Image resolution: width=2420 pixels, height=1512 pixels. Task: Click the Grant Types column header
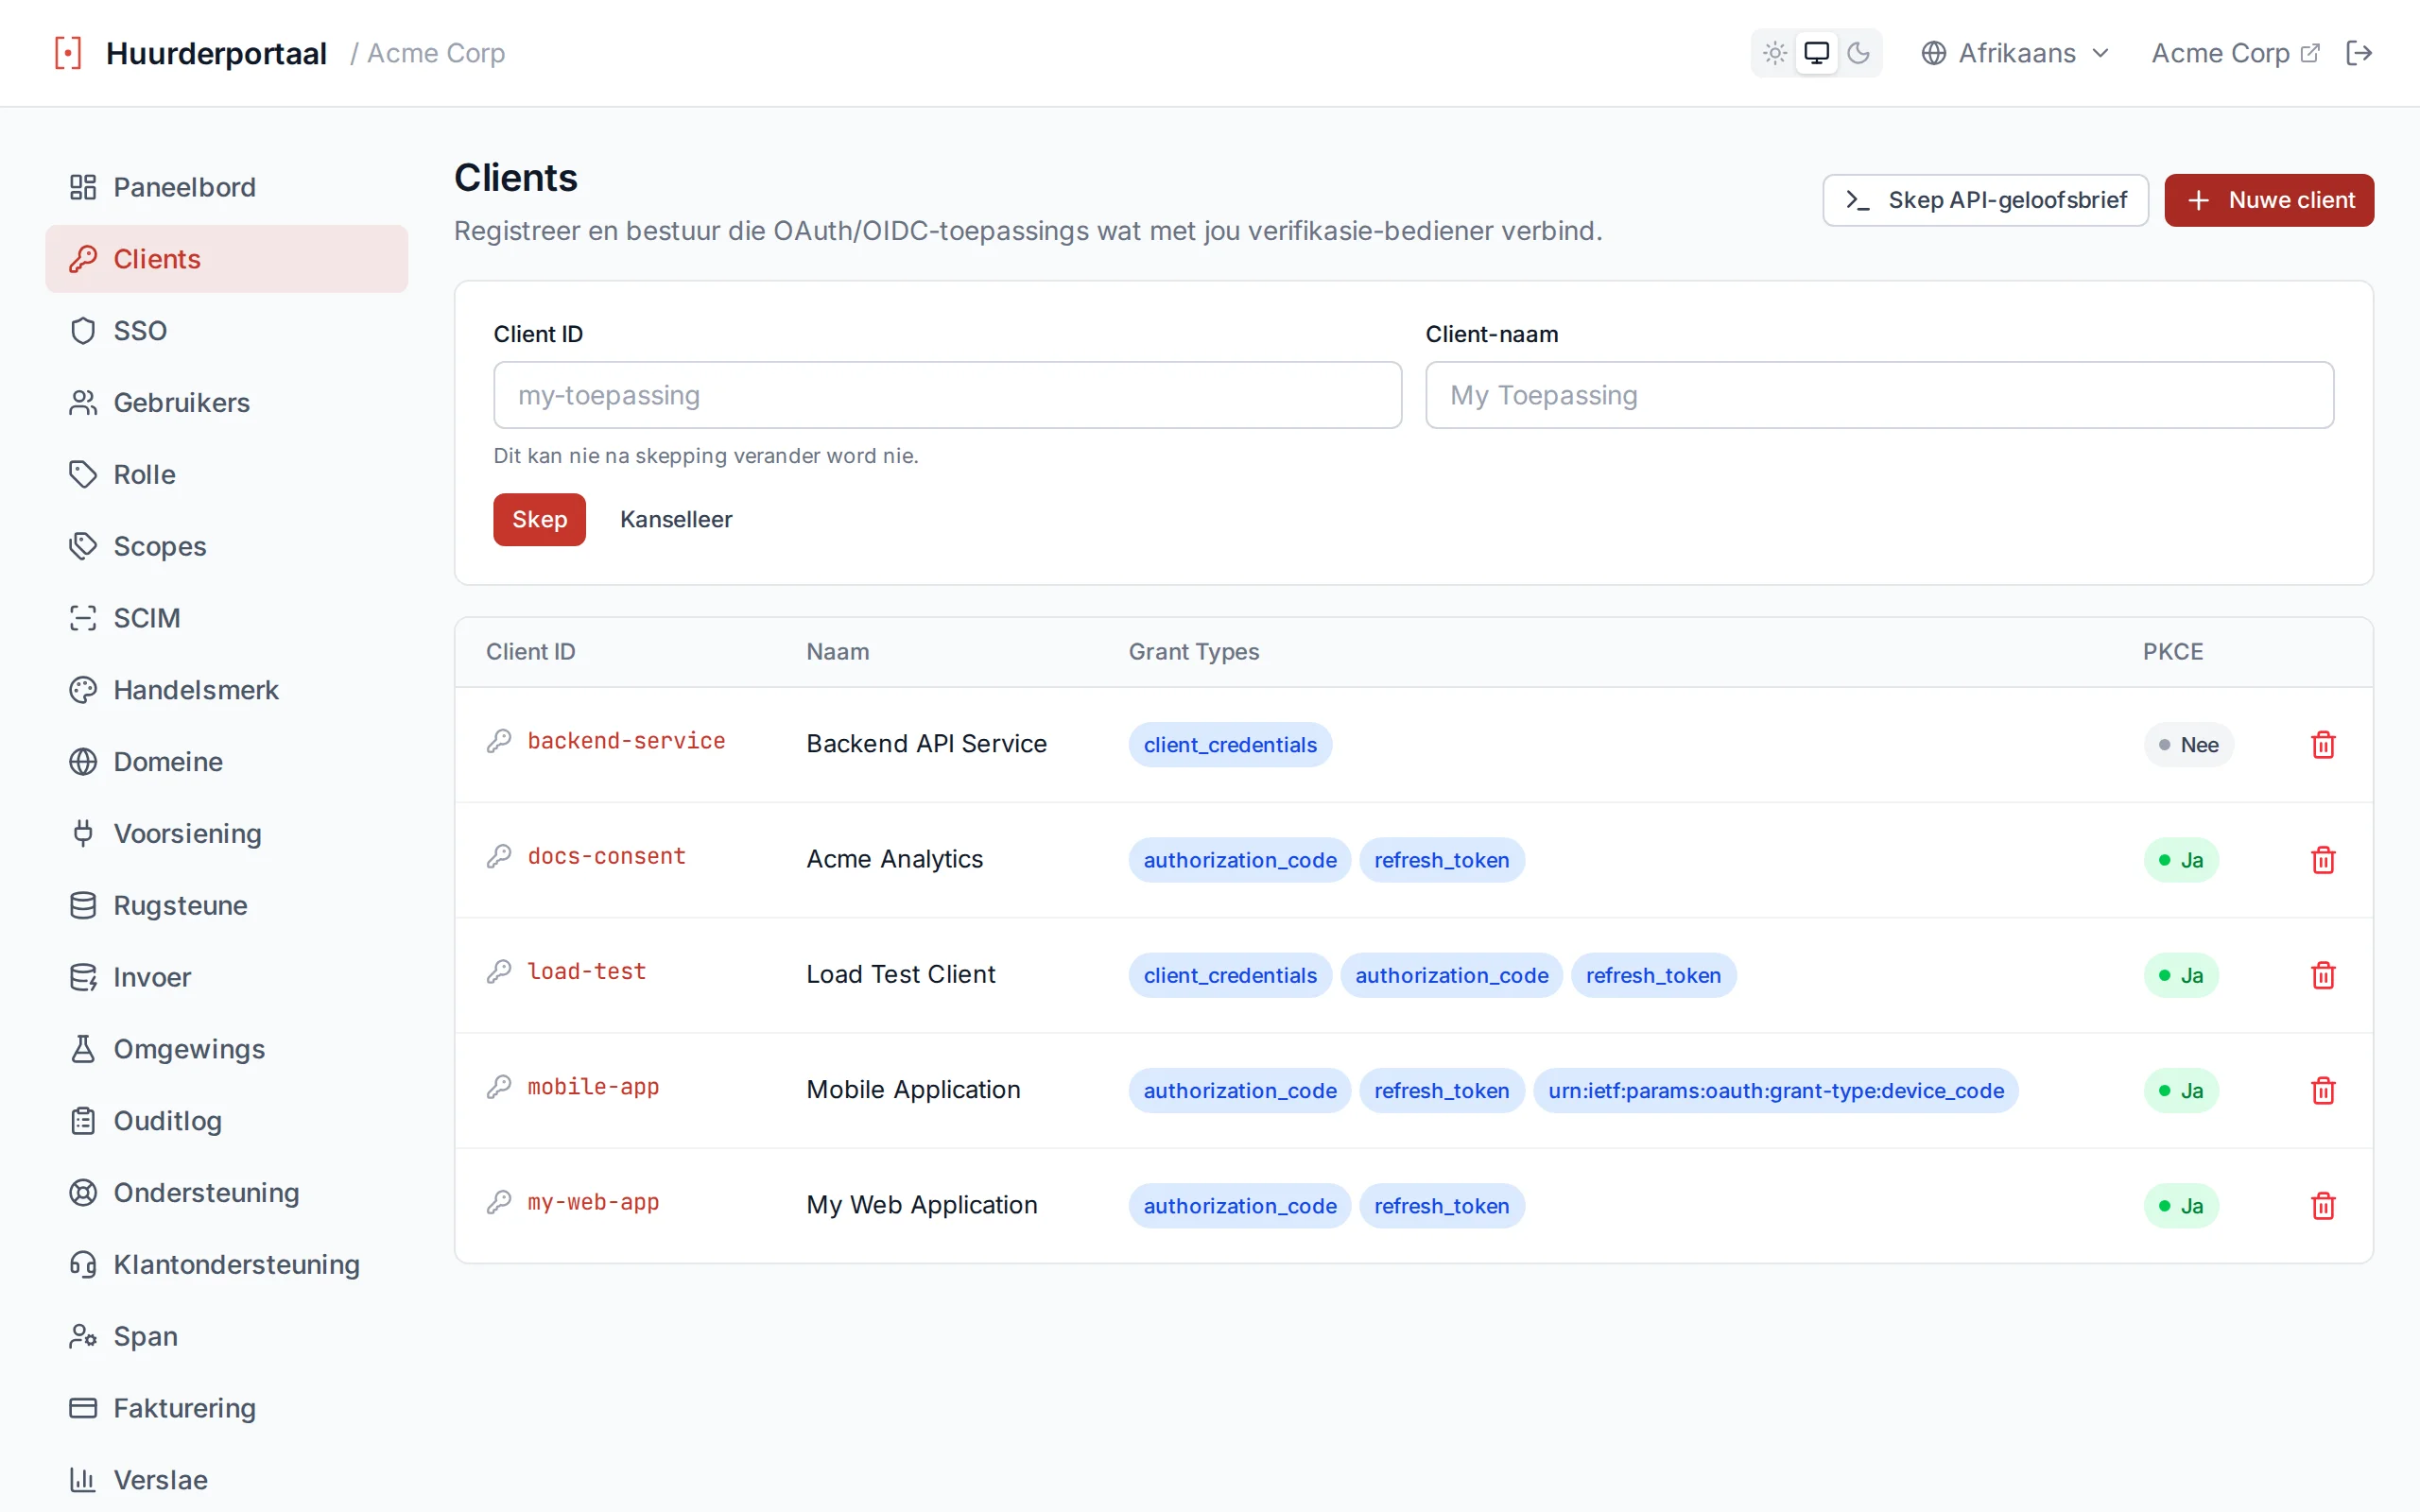1193,652
